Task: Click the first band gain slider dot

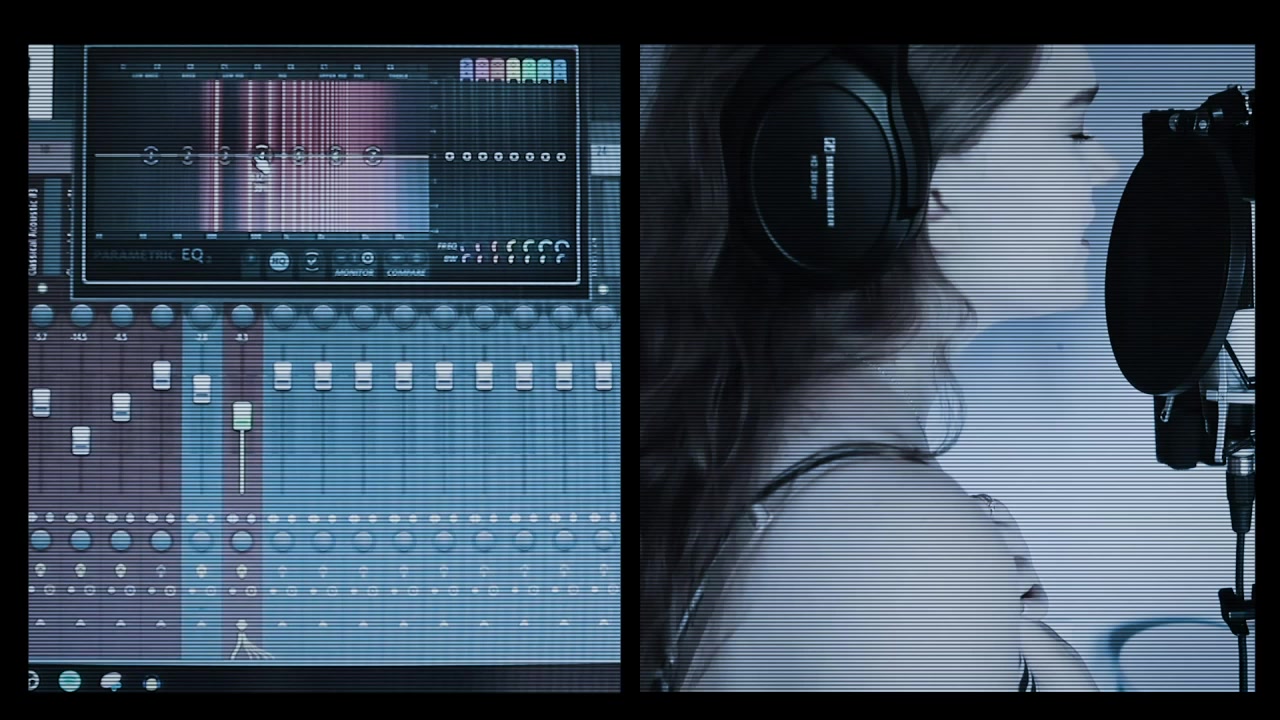Action: coord(451,156)
